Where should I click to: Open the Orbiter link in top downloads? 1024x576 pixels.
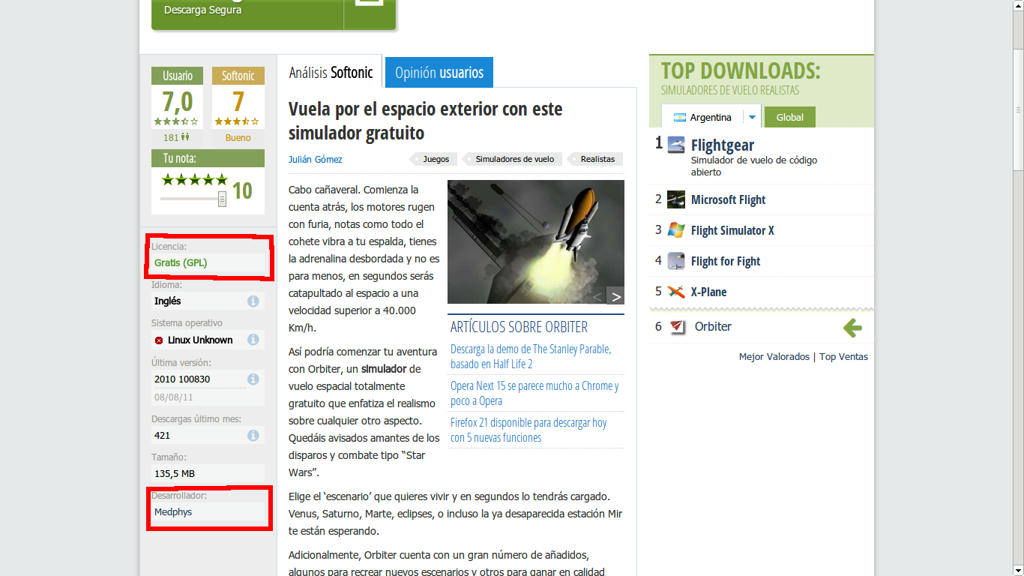coord(712,327)
